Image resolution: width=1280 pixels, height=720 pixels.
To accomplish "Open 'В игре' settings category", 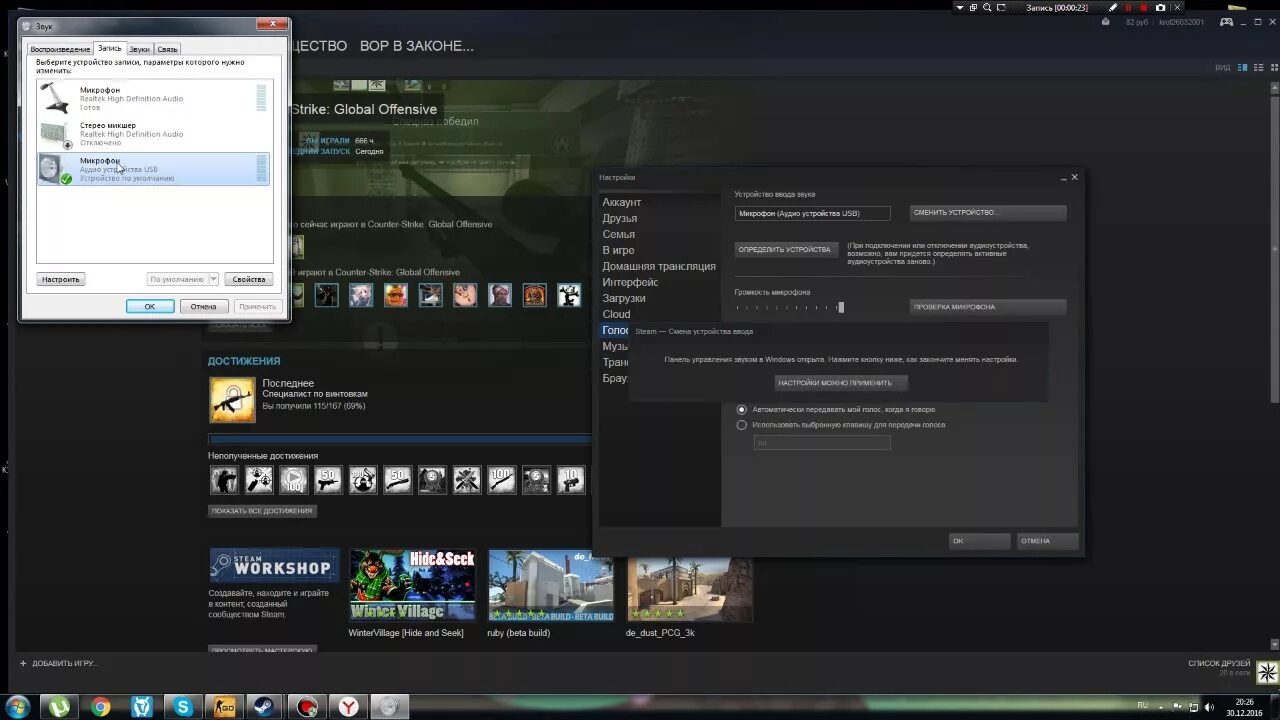I will 618,250.
